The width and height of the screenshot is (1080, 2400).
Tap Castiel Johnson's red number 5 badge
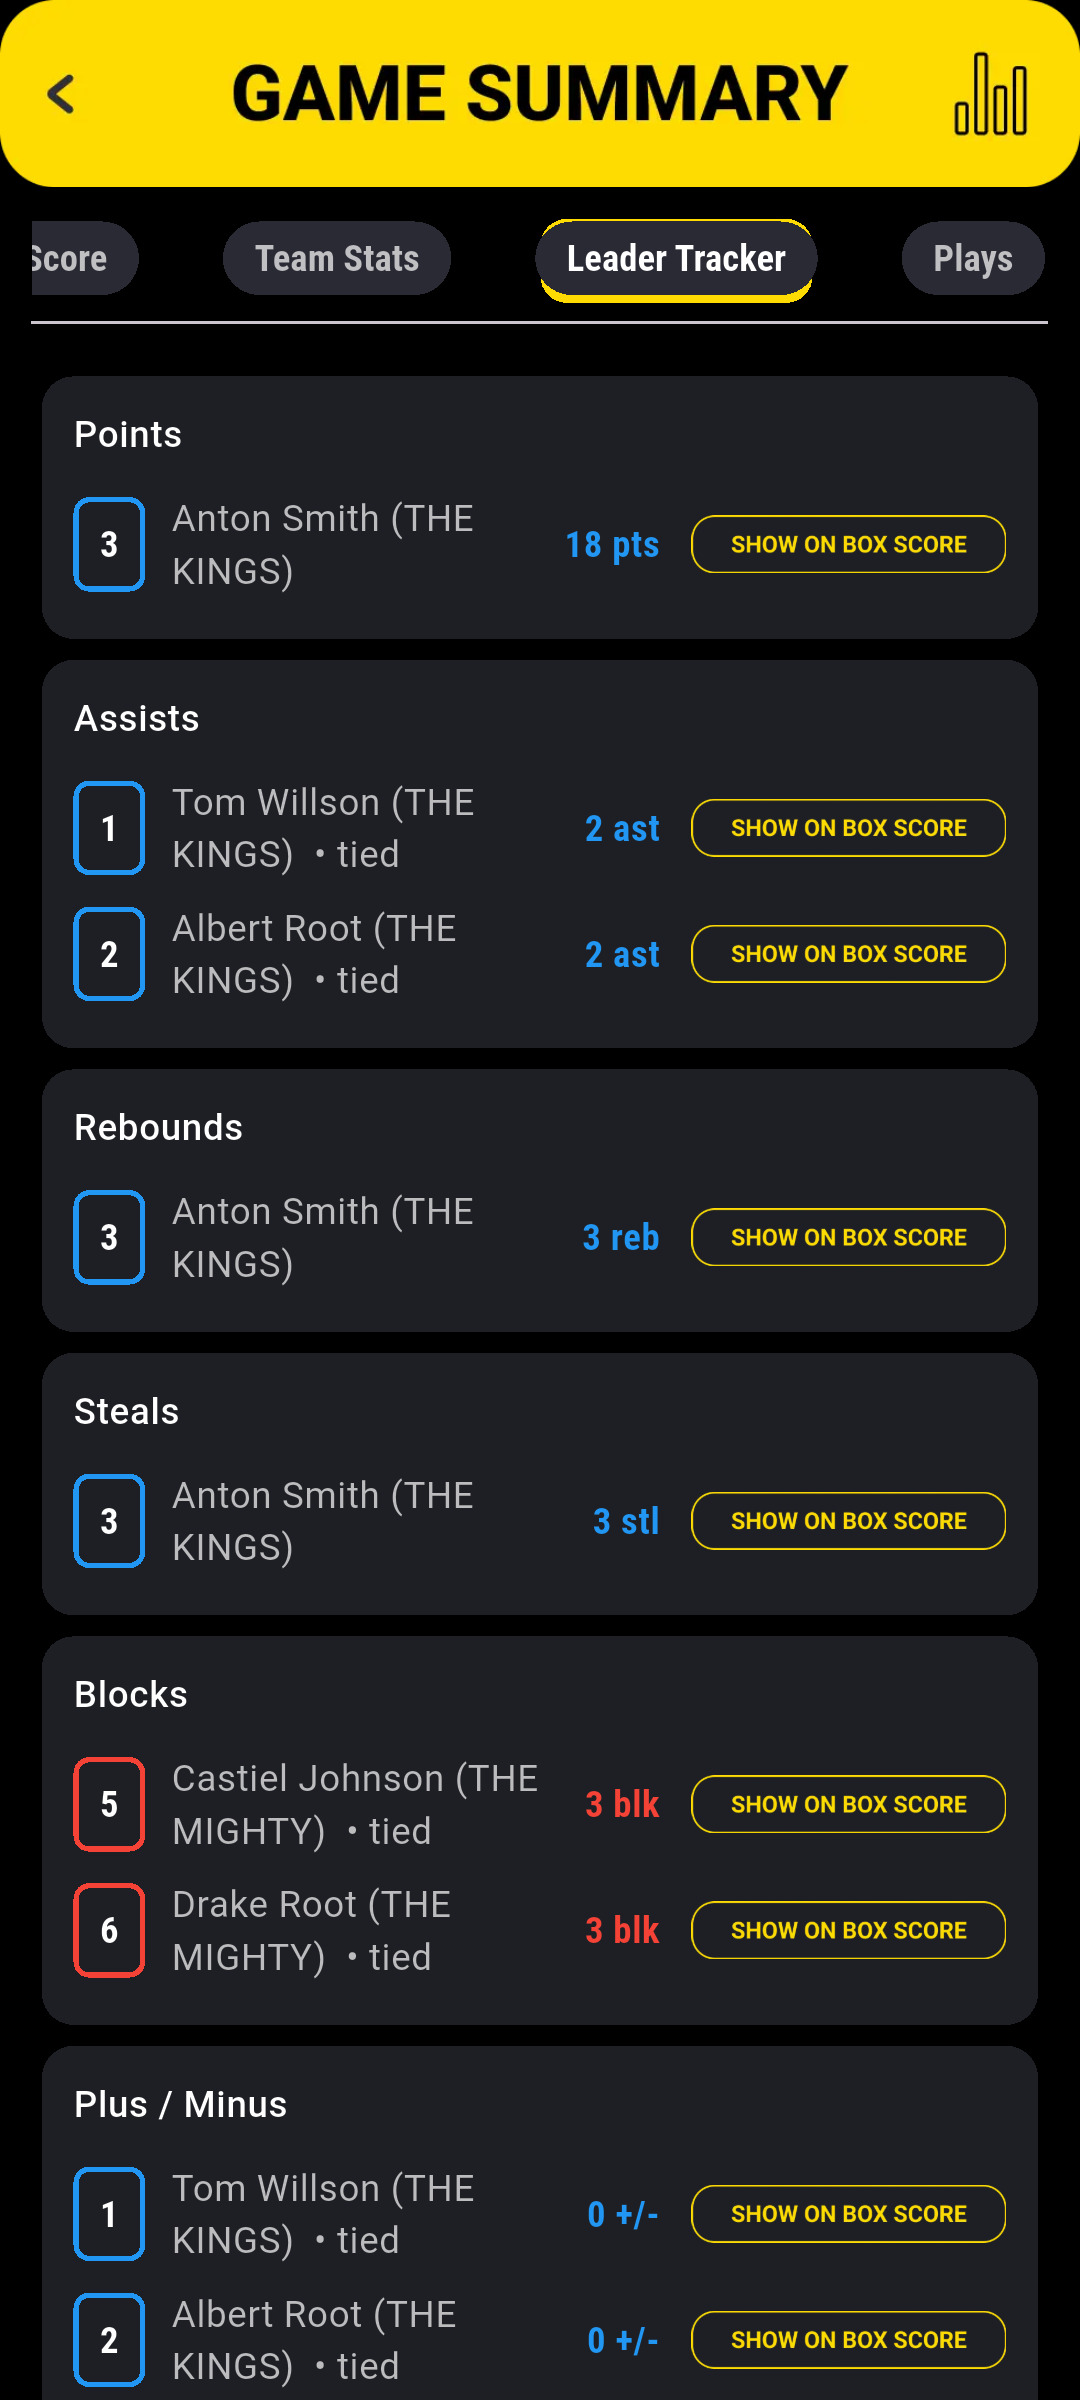coord(109,1804)
